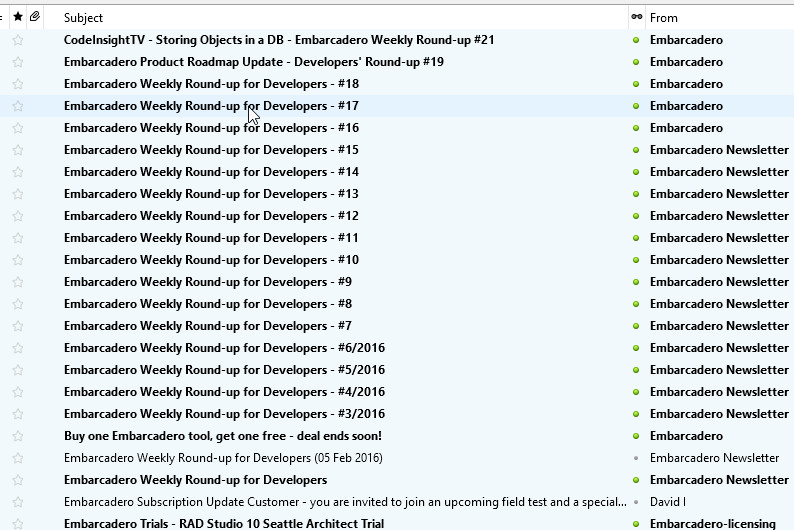The height and width of the screenshot is (530, 794).
Task: Toggle read status dot for #4/2016 message
Action: (x=636, y=392)
